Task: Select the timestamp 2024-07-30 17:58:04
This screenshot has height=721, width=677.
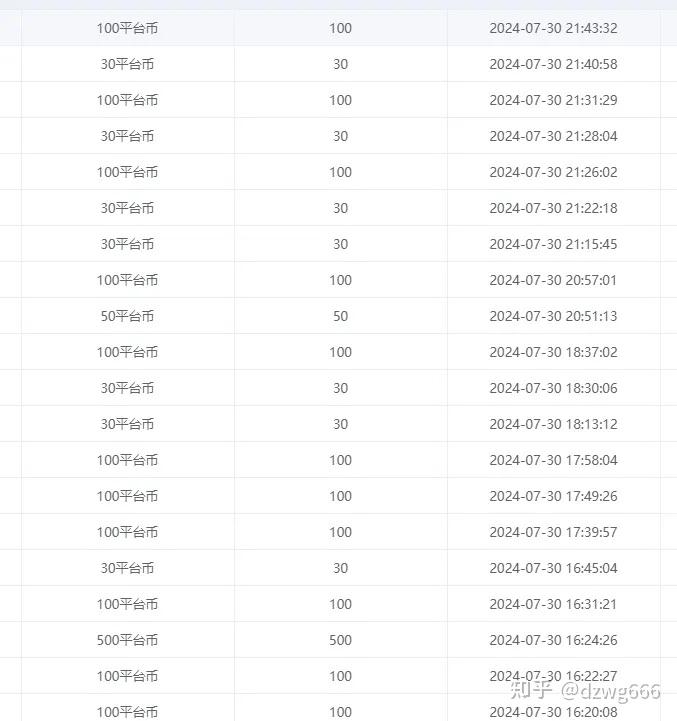Action: (x=553, y=460)
